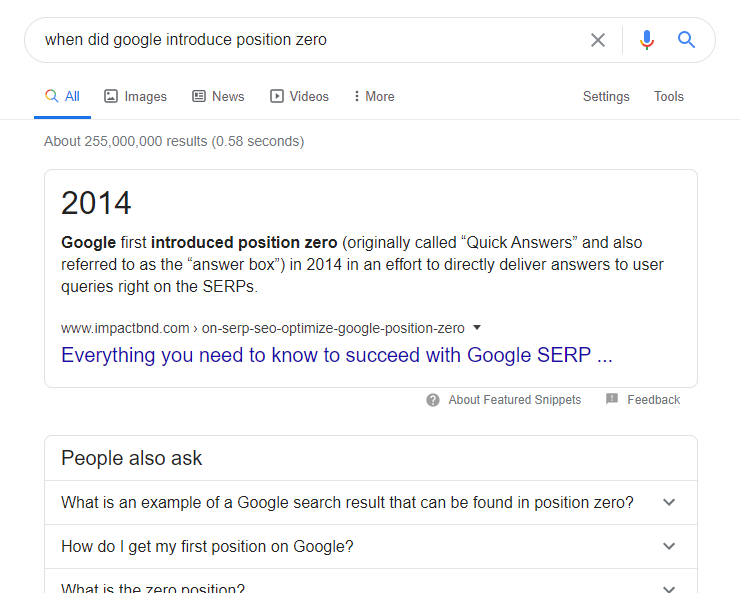Image resolution: width=740 pixels, height=593 pixels.
Task: Open the More search categories menu
Action: [374, 96]
